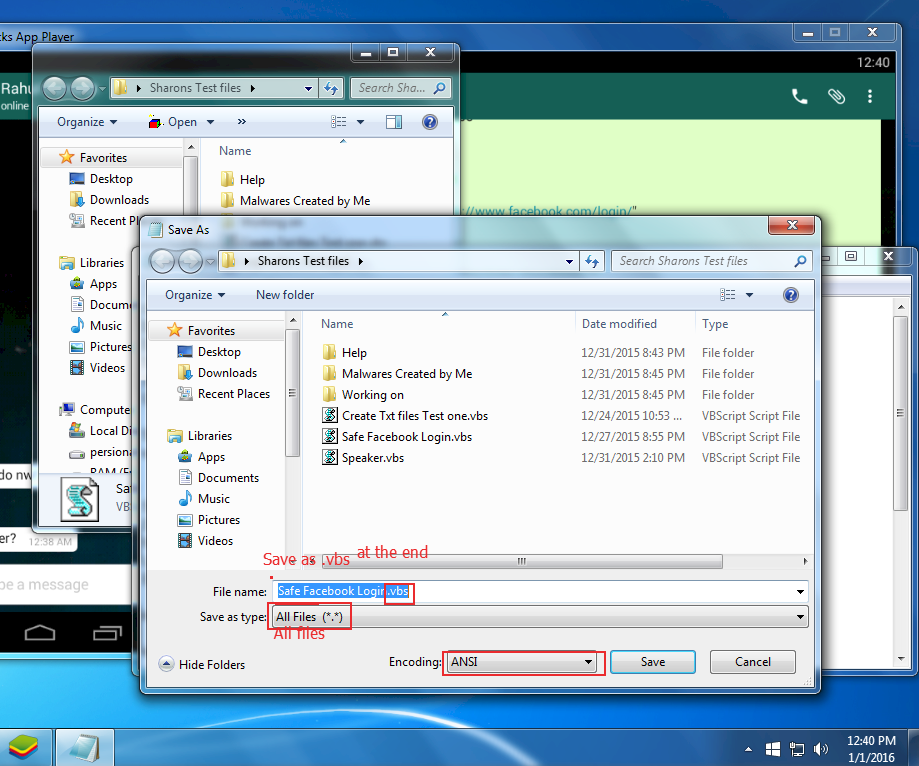Viewport: 919px width, 766px height.
Task: Click the Save button in Save As dialog
Action: pyautogui.click(x=652, y=662)
